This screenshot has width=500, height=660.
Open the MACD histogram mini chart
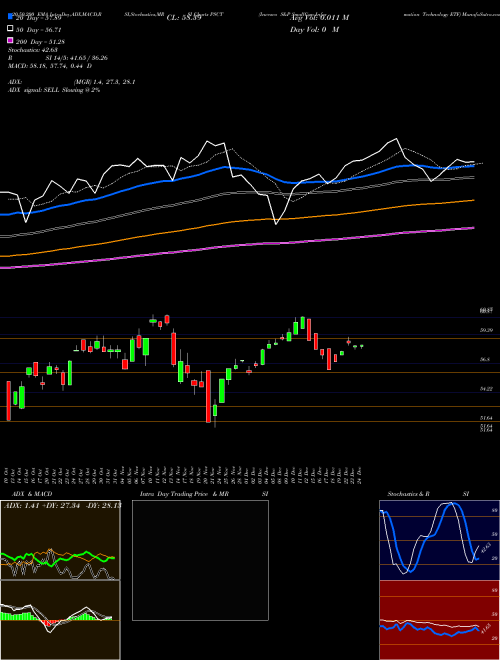pos(60,620)
